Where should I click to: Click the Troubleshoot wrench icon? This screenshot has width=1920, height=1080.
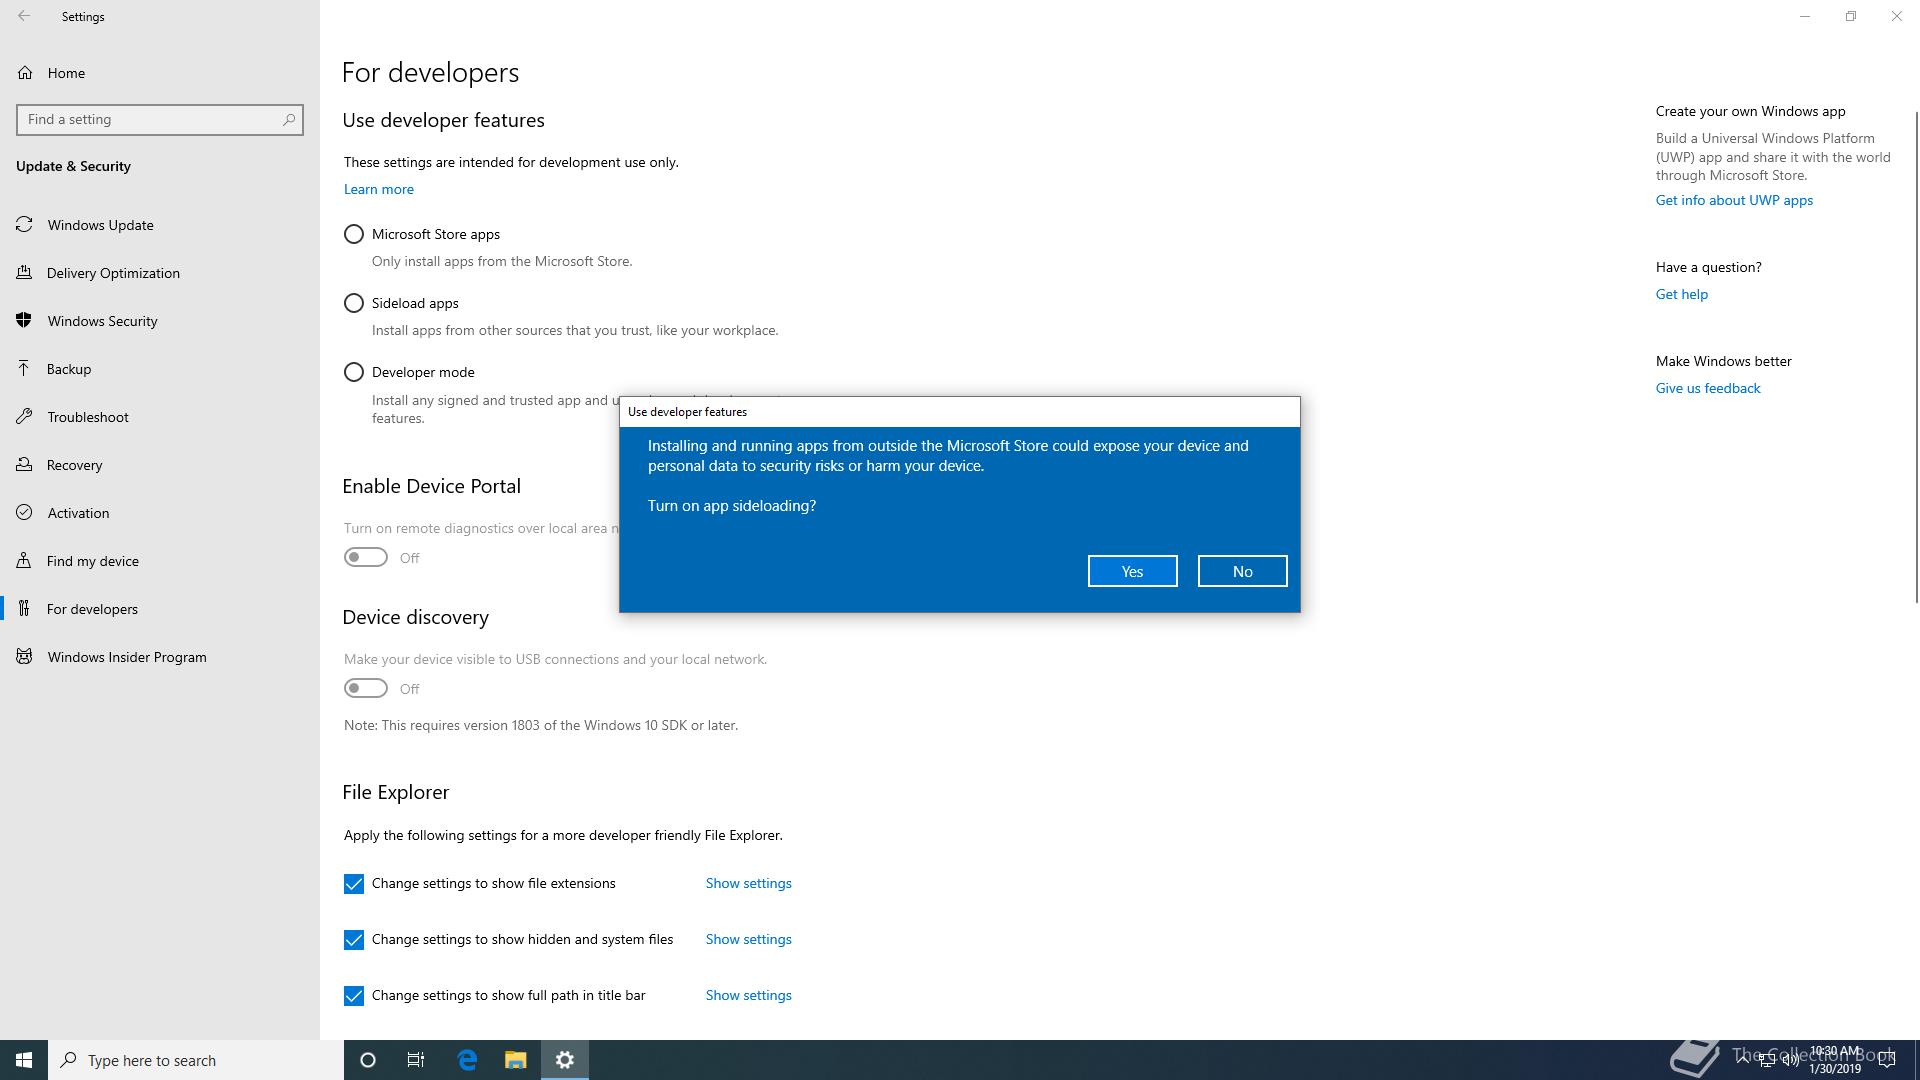tap(24, 417)
